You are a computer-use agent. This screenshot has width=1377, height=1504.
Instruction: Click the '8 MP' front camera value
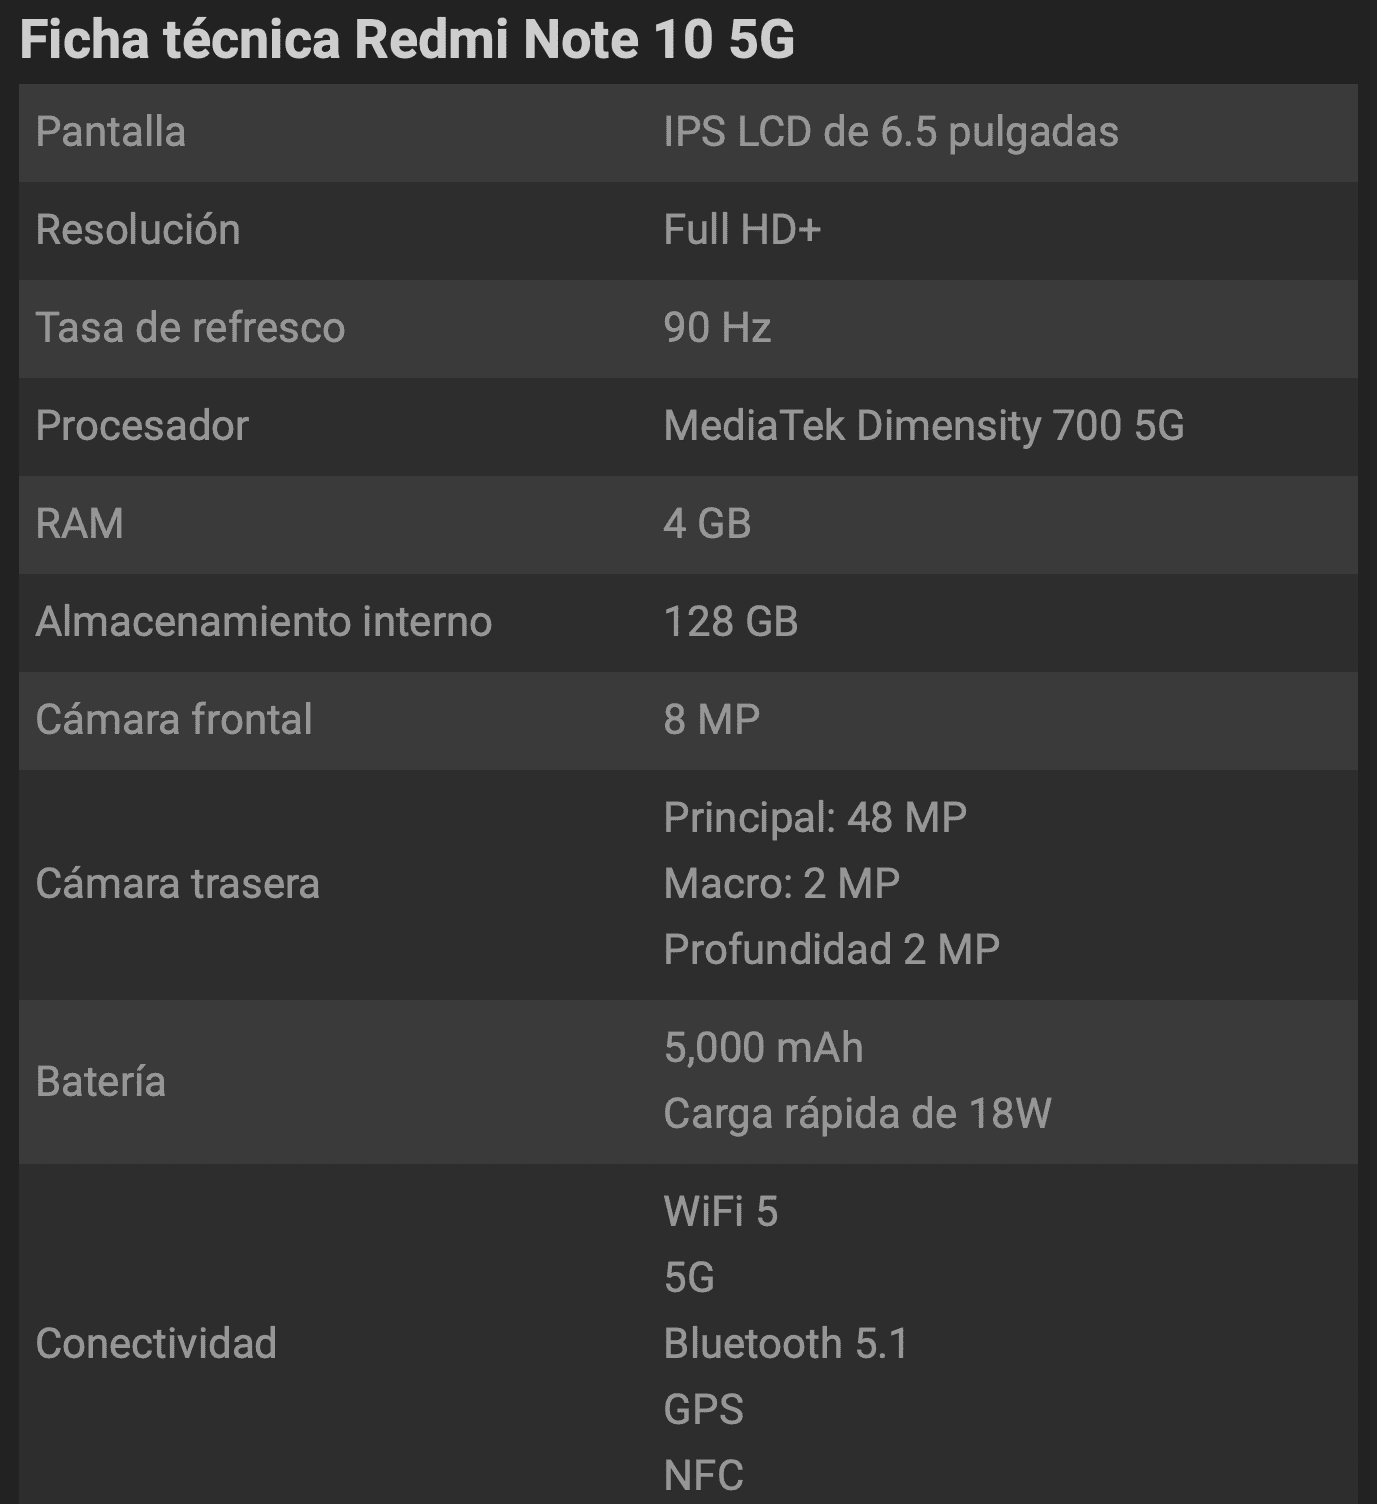tap(711, 720)
